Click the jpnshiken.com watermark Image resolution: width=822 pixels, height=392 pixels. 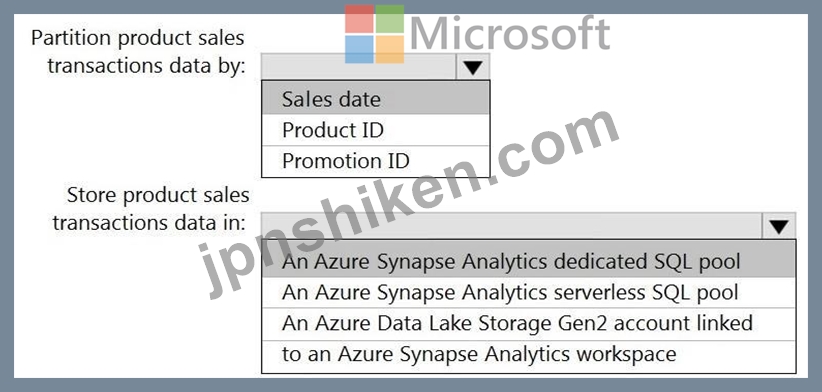408,204
